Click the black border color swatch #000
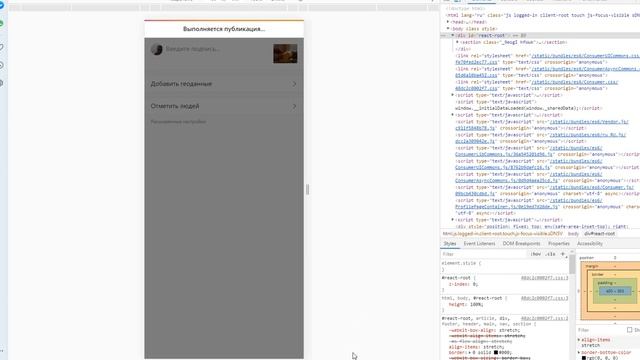 pyautogui.click(x=496, y=352)
